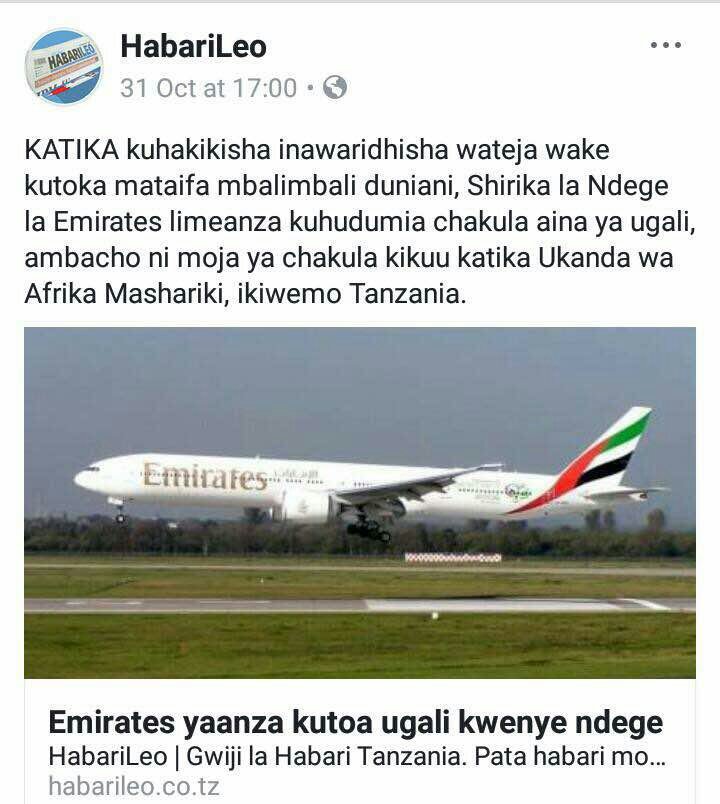Click the Emirates lettering on the fuselage
Image resolution: width=720 pixels, height=804 pixels.
(x=205, y=476)
